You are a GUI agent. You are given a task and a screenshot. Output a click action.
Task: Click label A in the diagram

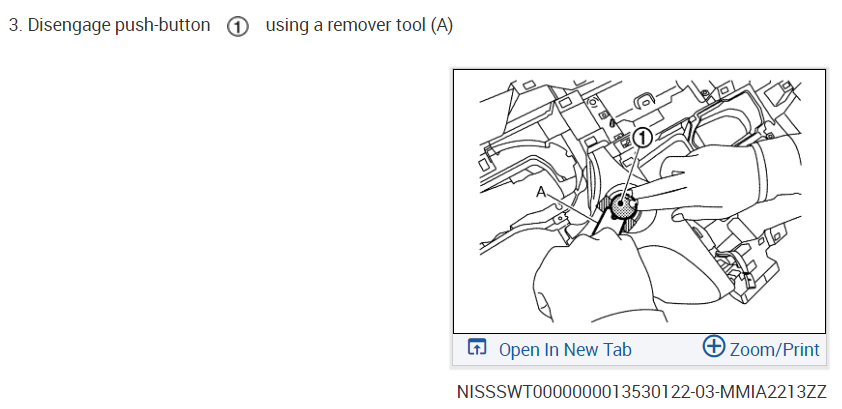pos(541,192)
